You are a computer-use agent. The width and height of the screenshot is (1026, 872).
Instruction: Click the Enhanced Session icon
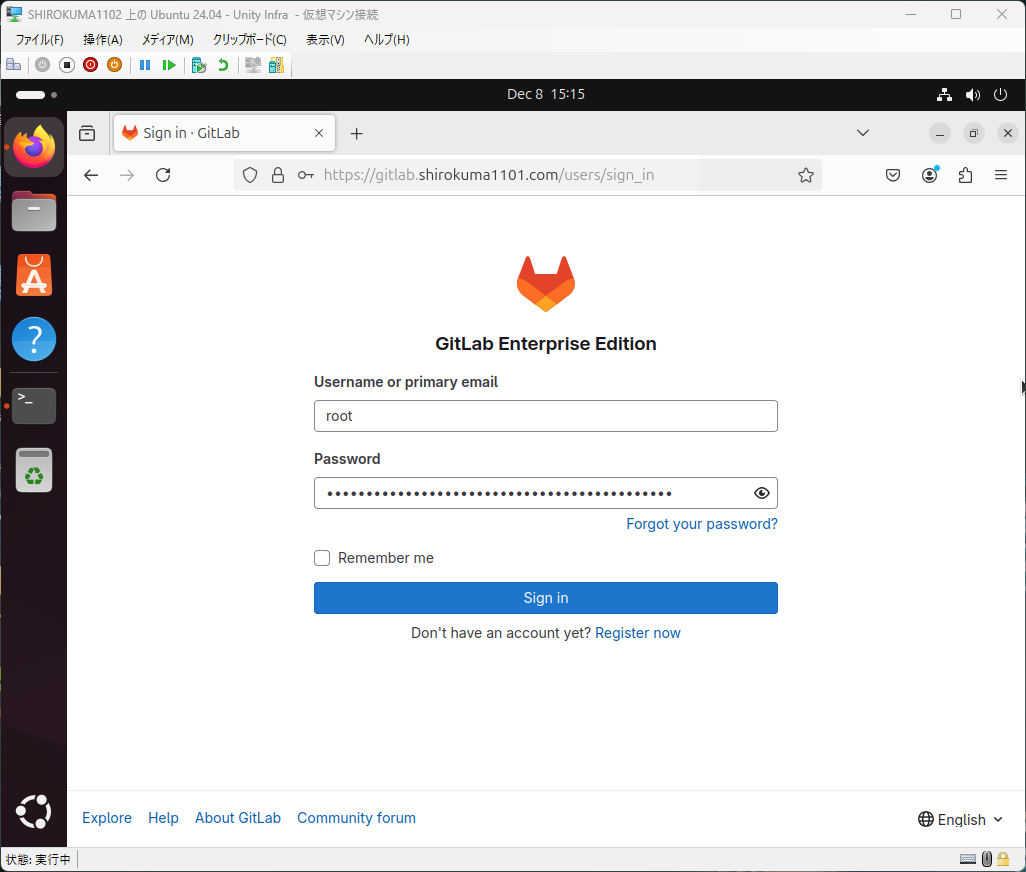tap(253, 65)
